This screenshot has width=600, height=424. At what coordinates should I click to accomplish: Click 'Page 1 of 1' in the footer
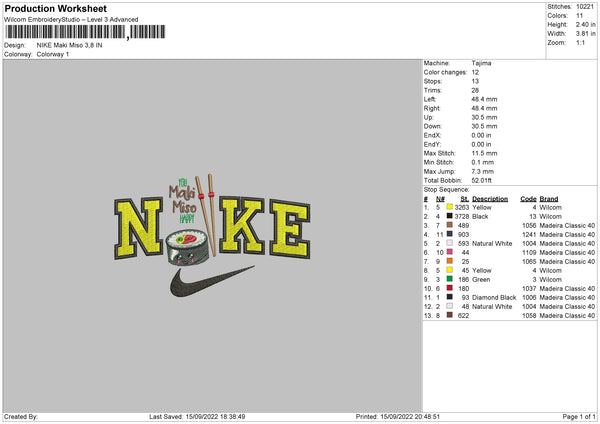coord(579,417)
